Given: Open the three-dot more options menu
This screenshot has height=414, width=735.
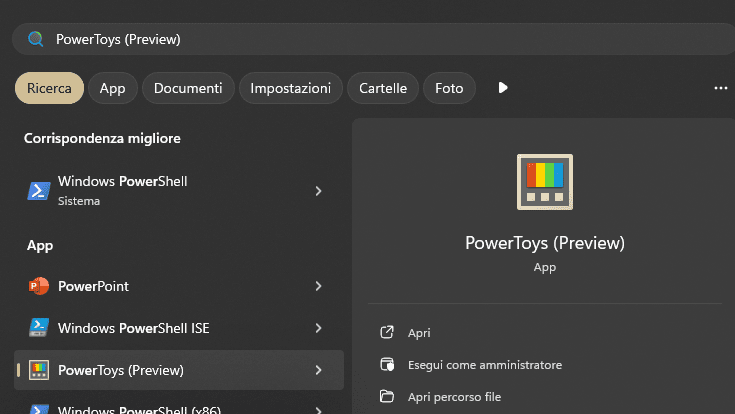Looking at the screenshot, I should point(720,88).
